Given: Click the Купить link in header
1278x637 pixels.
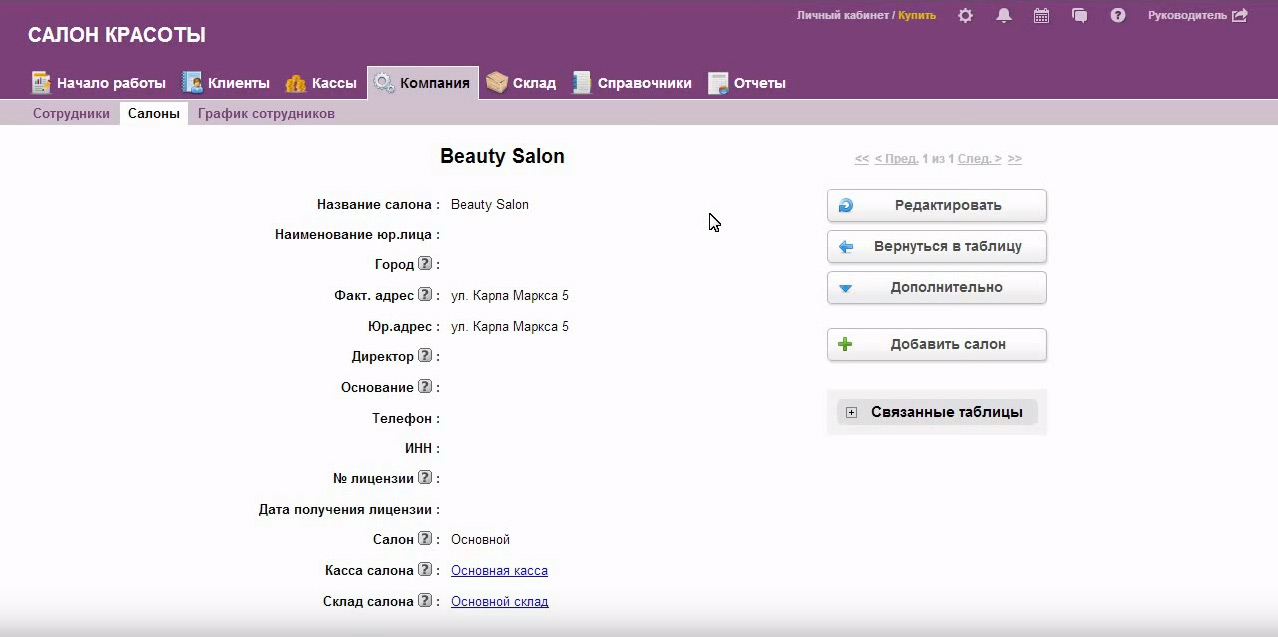Looking at the screenshot, I should 917,16.
